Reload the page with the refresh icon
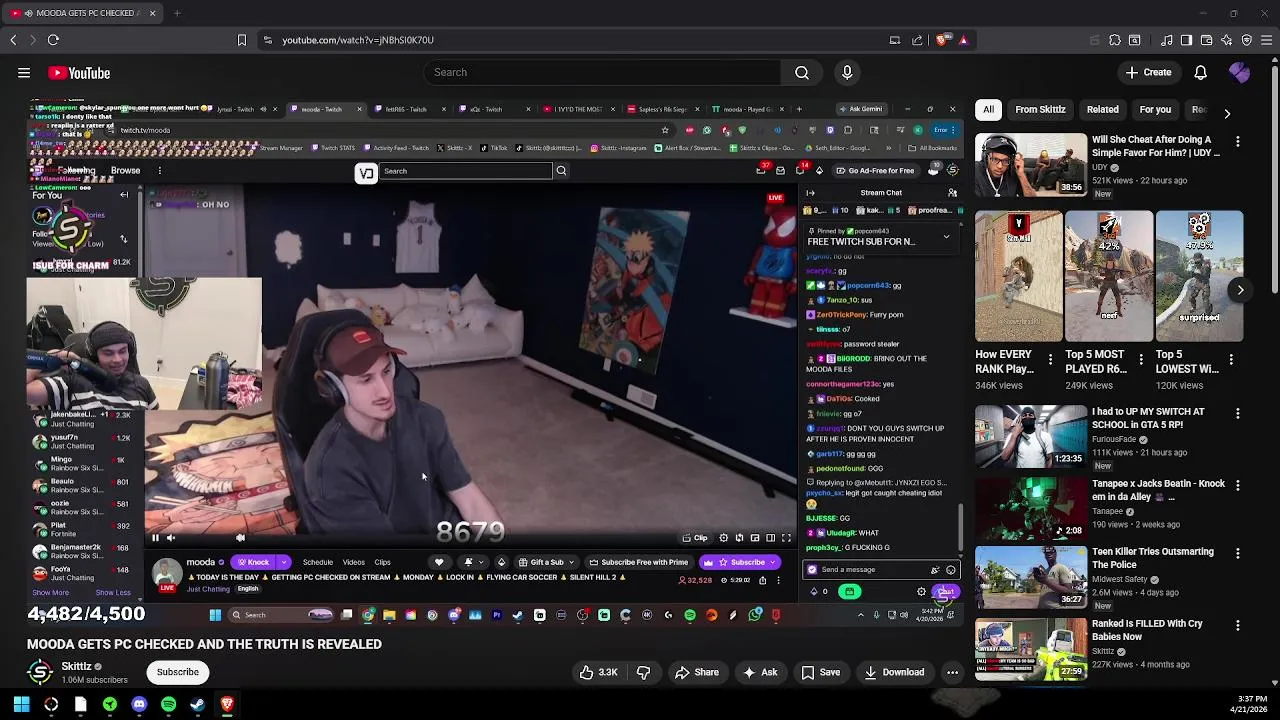1280x720 pixels. tap(53, 40)
